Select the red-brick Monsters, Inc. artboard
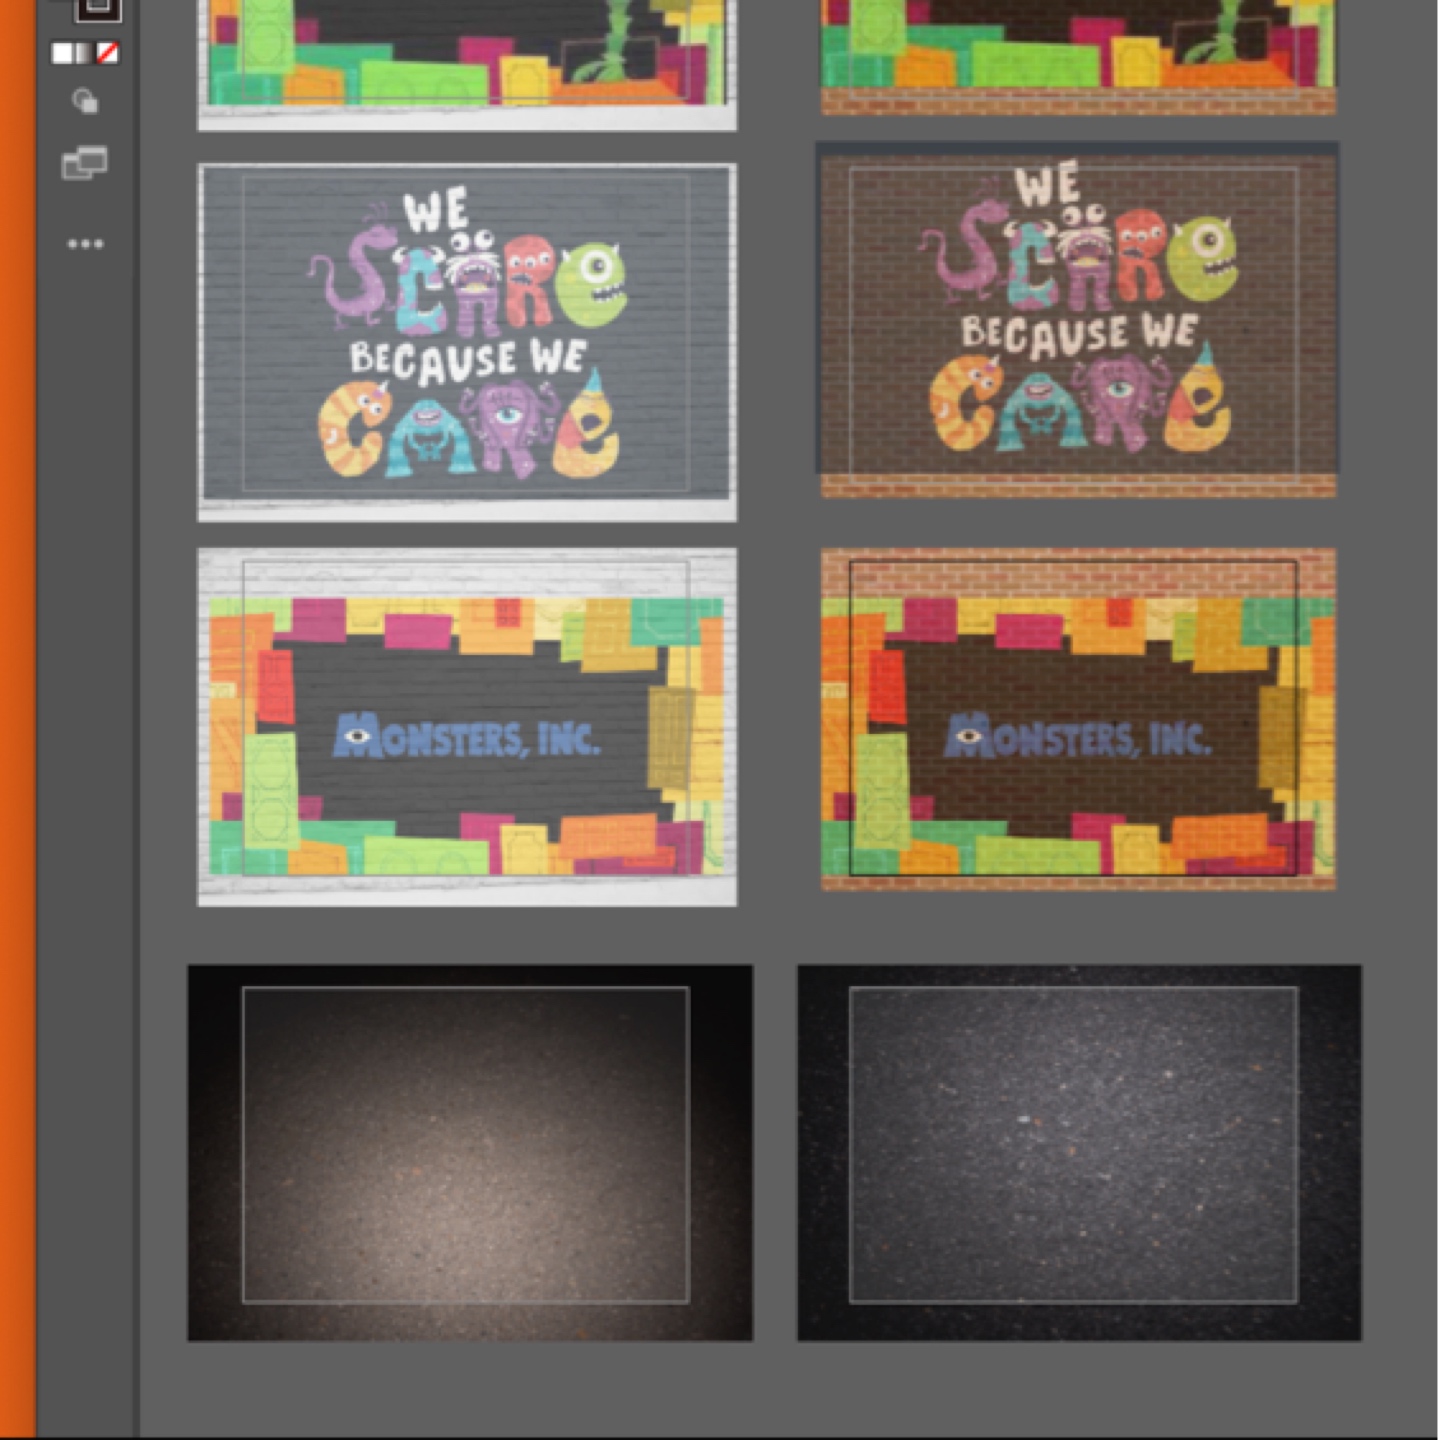Viewport: 1438px width, 1440px height. click(1078, 719)
